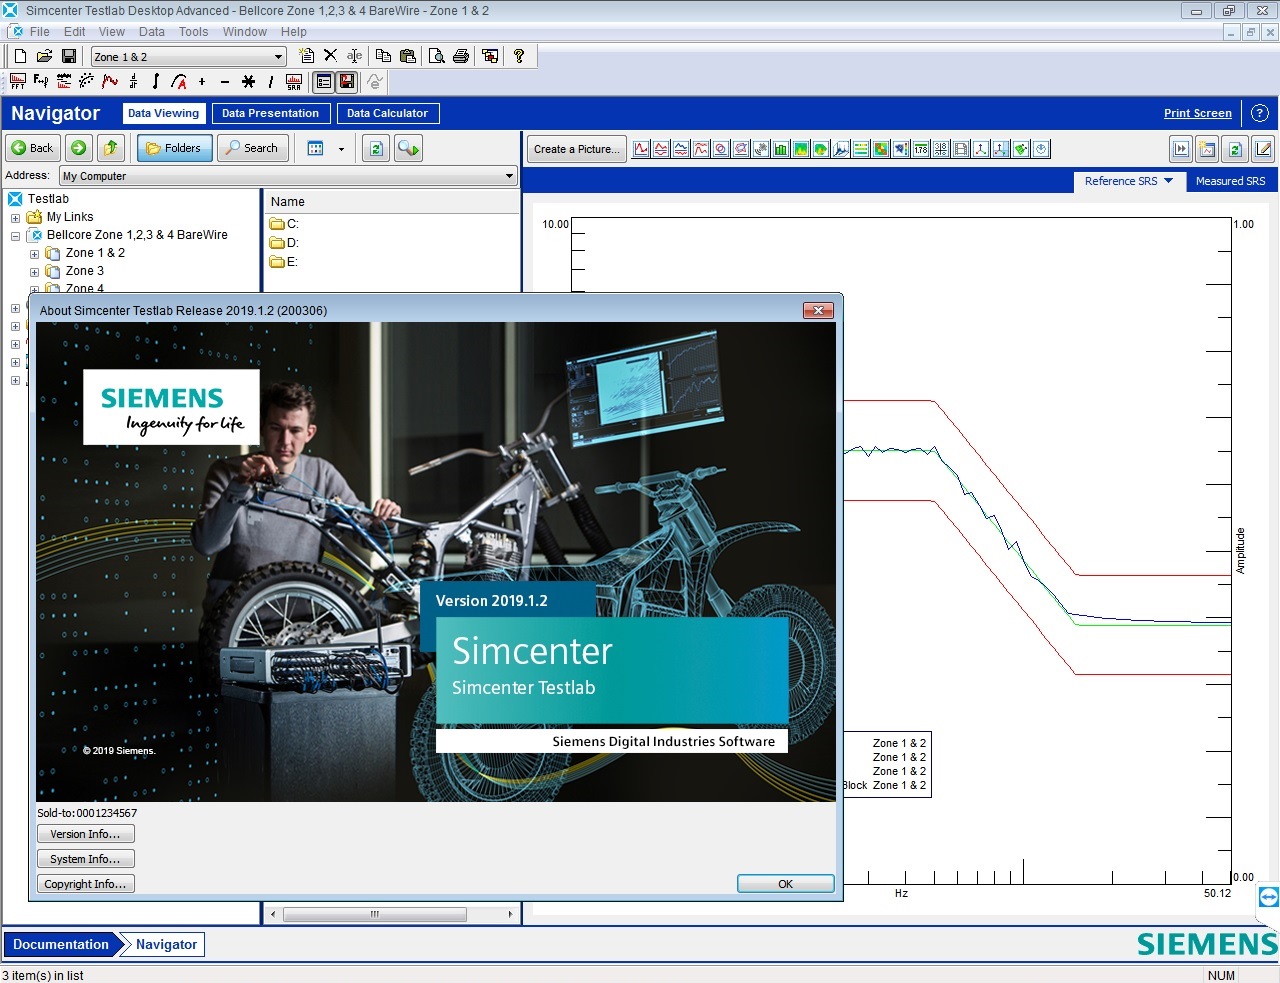Click the yellow question mark Help icon

tap(518, 56)
